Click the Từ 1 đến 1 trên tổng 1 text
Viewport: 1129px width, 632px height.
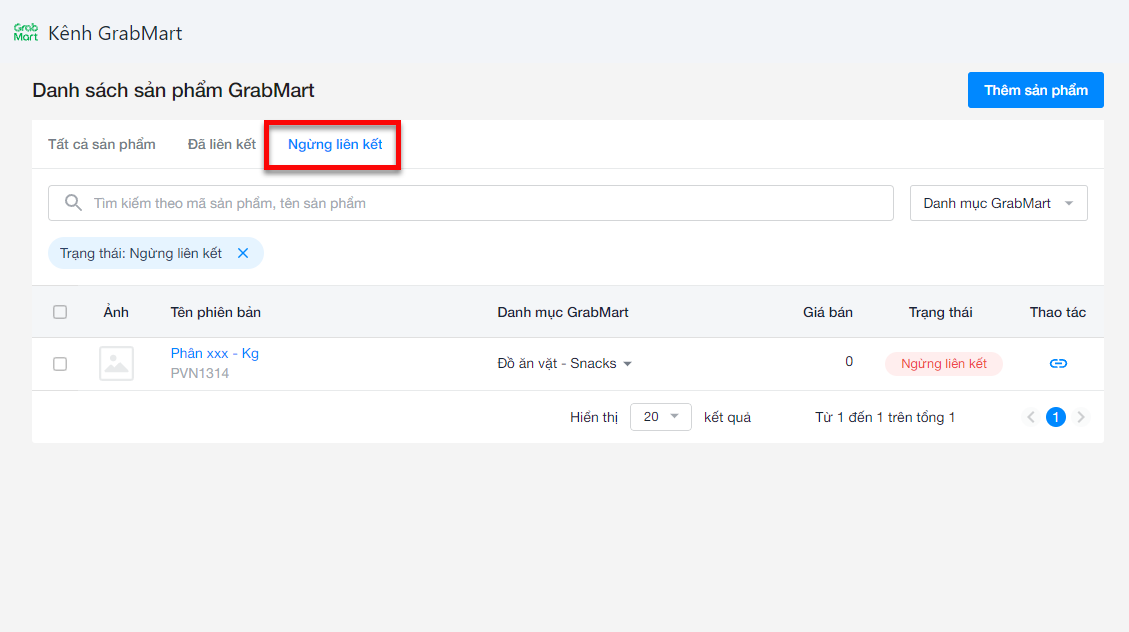885,417
